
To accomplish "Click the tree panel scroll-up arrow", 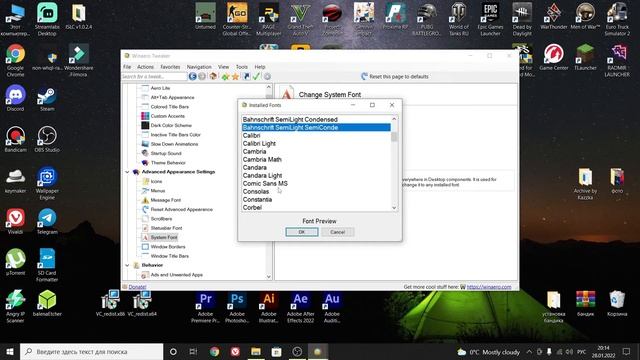I will [x=269, y=87].
